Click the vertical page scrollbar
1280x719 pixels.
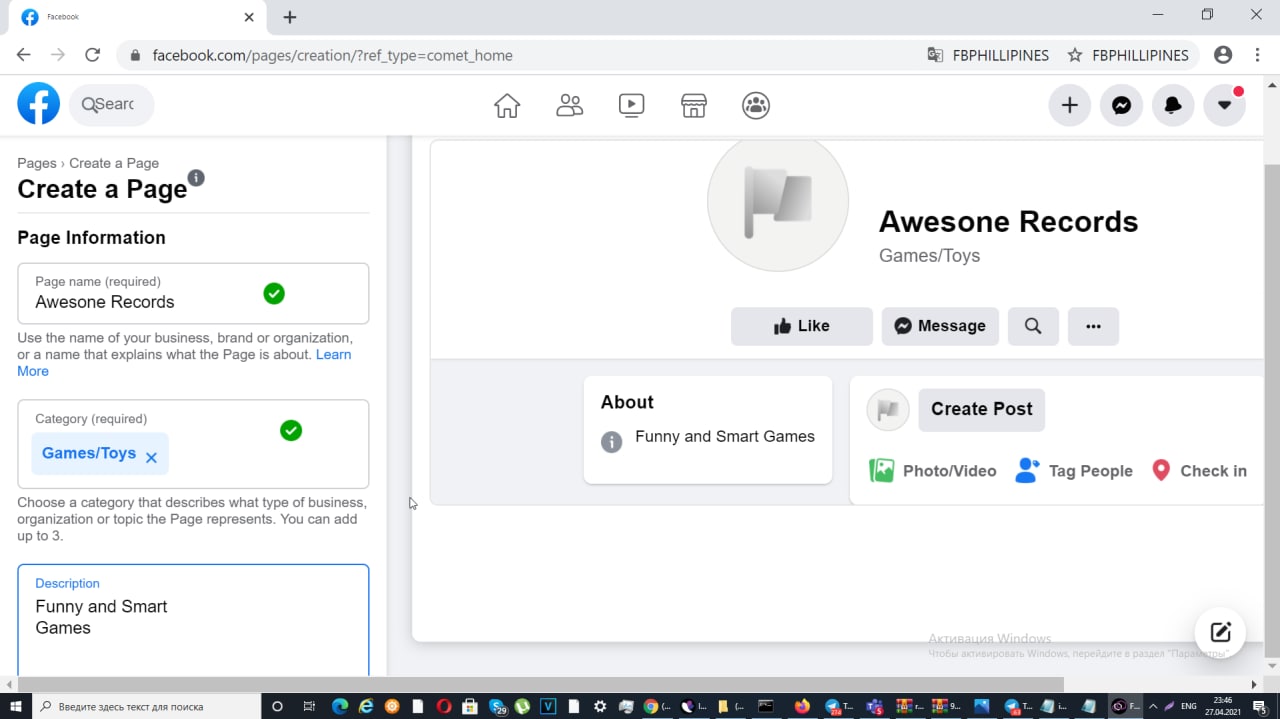1271,410
